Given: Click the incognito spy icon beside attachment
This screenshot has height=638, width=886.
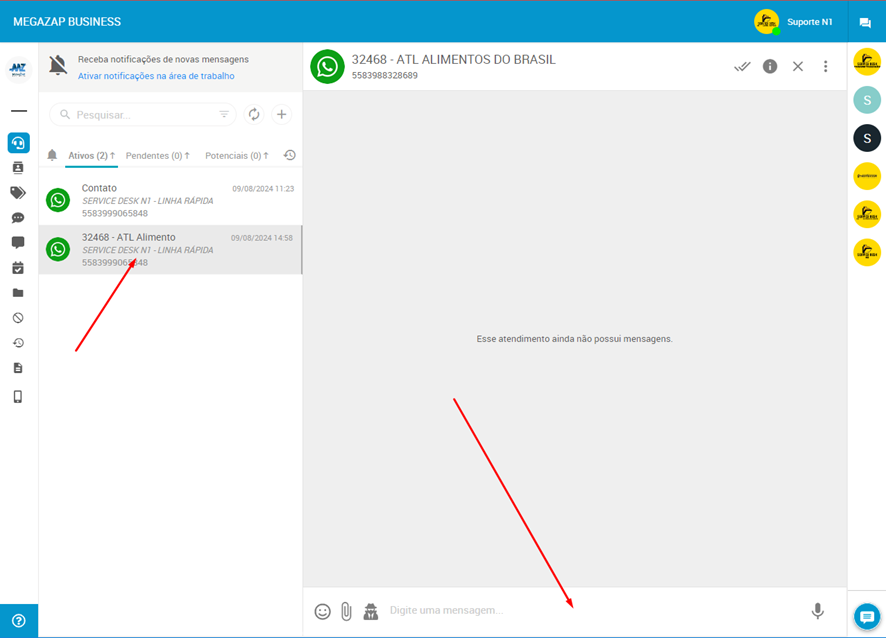Looking at the screenshot, I should point(371,611).
